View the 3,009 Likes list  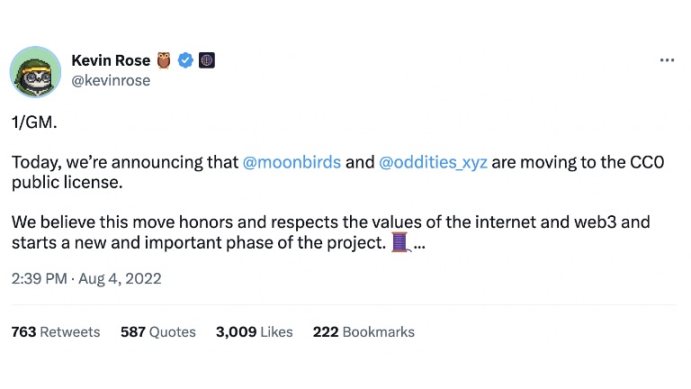pos(254,332)
